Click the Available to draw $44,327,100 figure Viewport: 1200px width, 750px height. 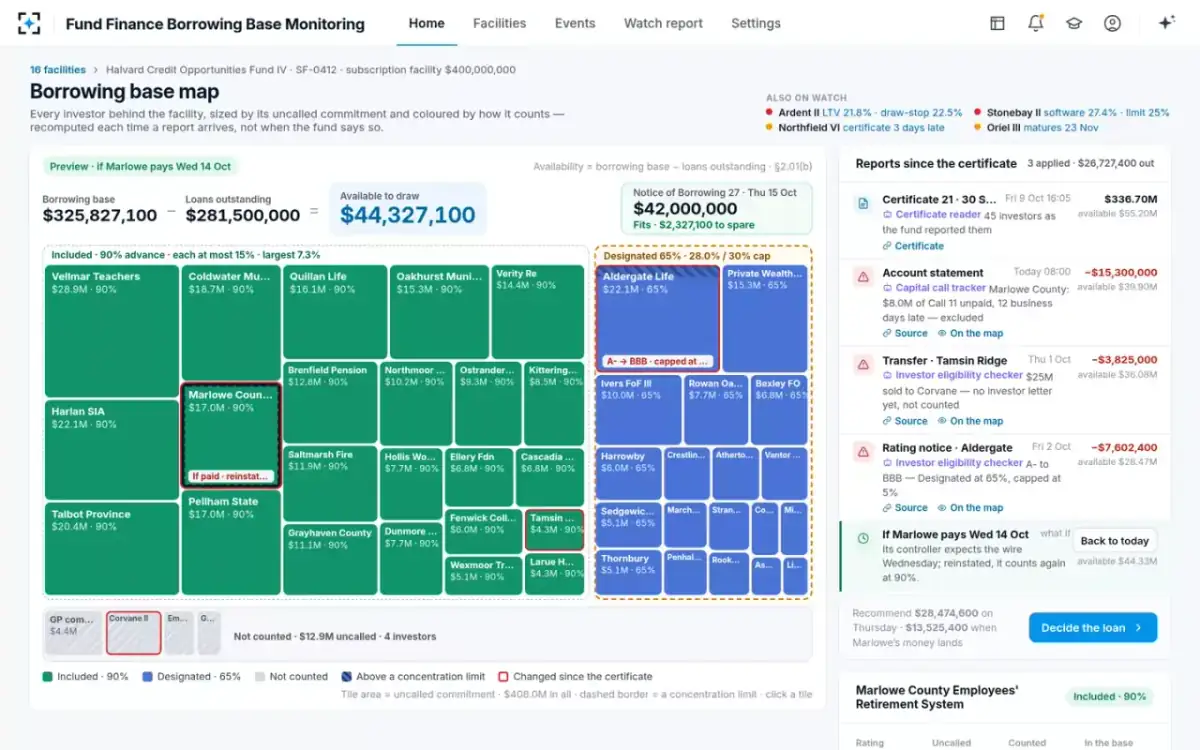407,214
